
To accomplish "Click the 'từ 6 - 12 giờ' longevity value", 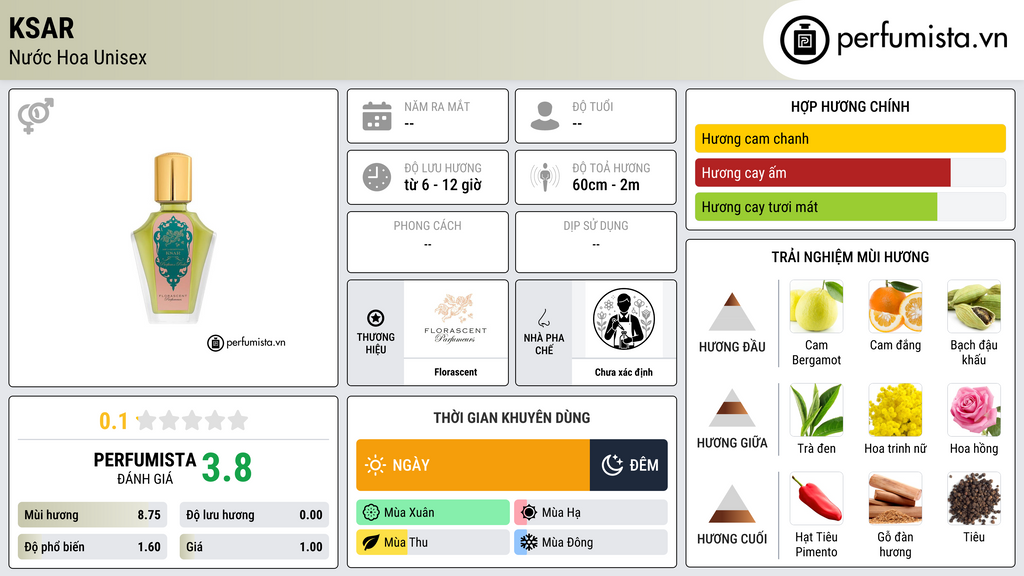I will coord(442,185).
